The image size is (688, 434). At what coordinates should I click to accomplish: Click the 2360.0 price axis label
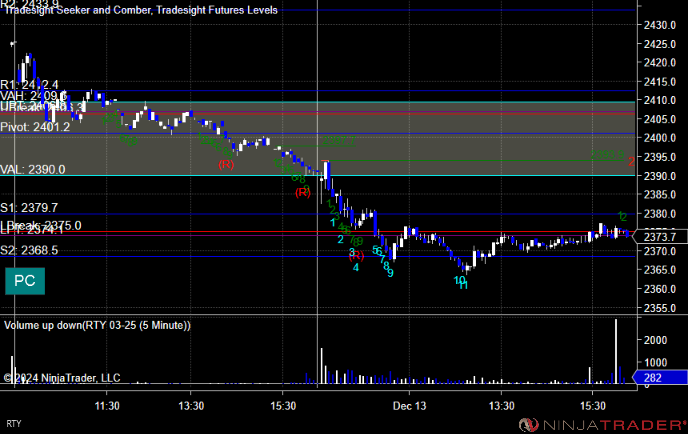[659, 289]
